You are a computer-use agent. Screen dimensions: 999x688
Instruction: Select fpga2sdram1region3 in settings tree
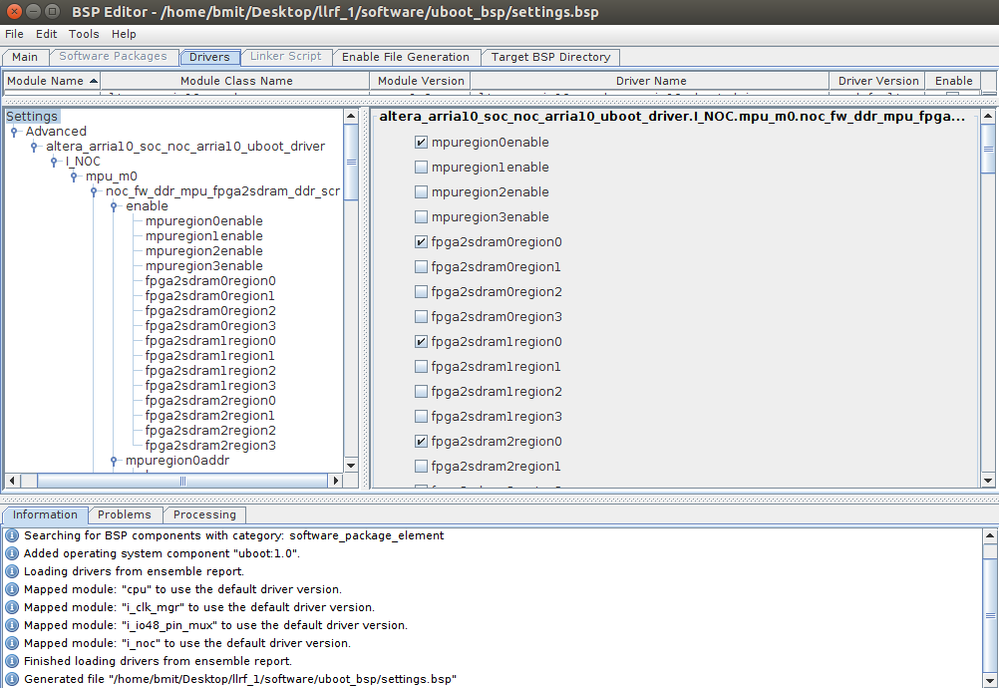click(210, 386)
